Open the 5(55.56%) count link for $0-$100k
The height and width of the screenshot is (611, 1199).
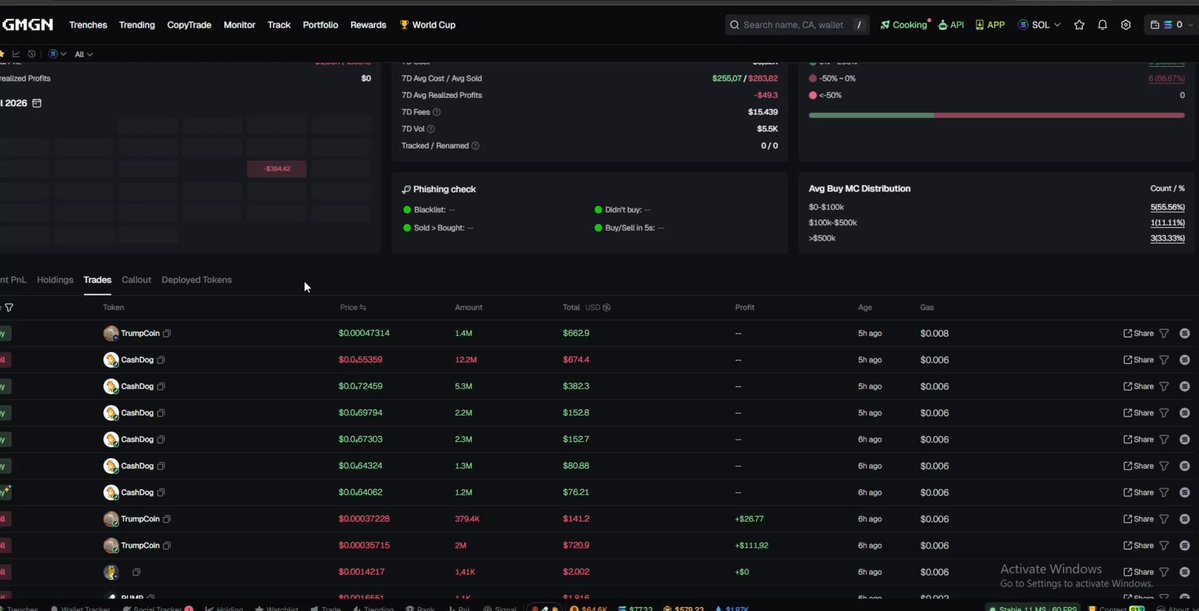1167,207
